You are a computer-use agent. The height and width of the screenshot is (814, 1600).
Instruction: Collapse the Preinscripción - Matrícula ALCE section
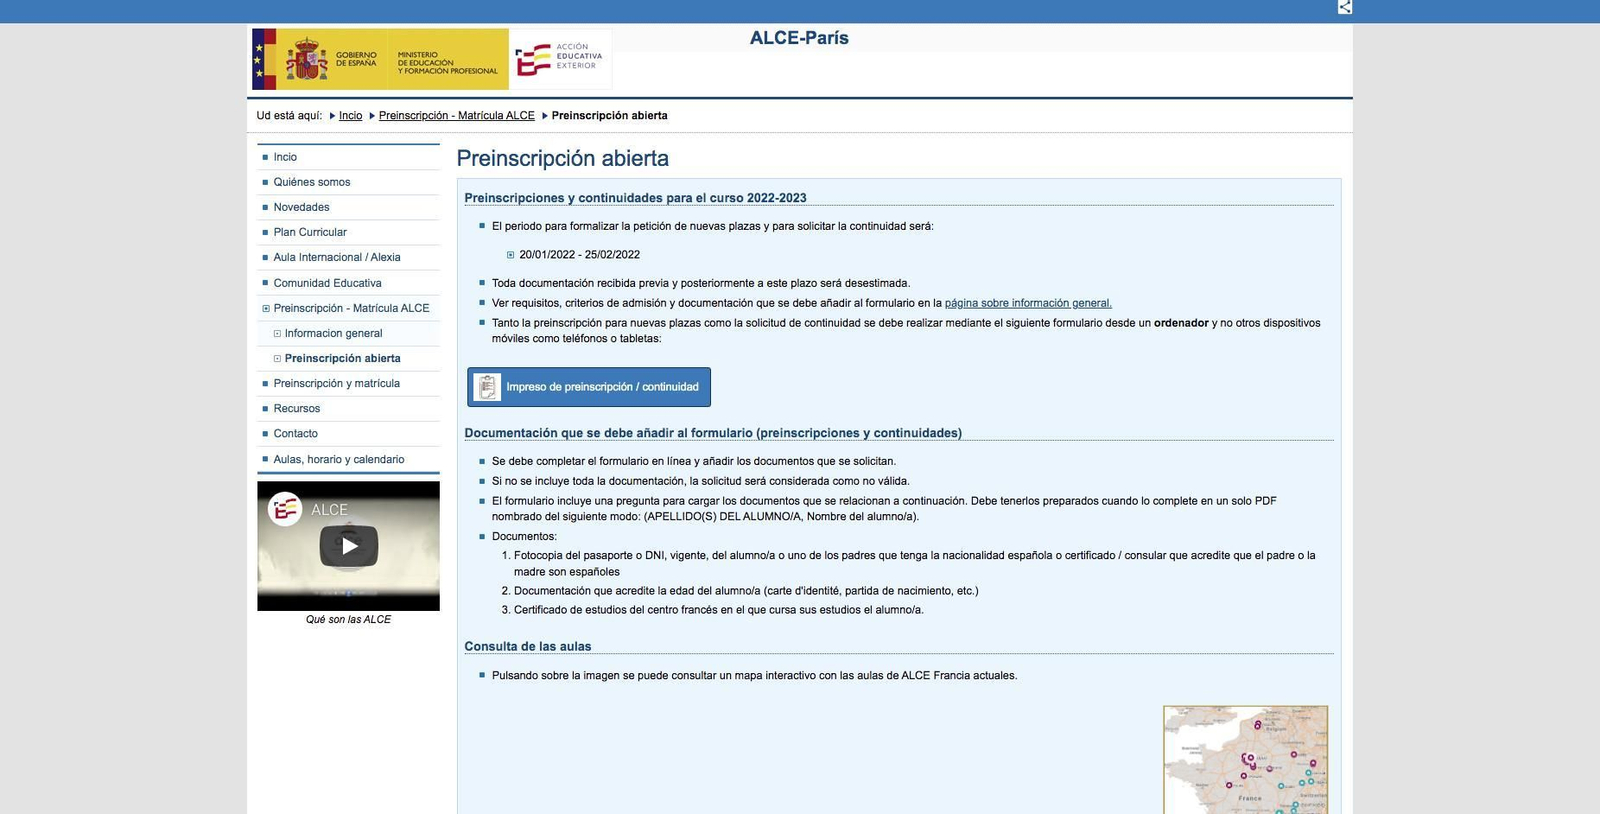[266, 308]
